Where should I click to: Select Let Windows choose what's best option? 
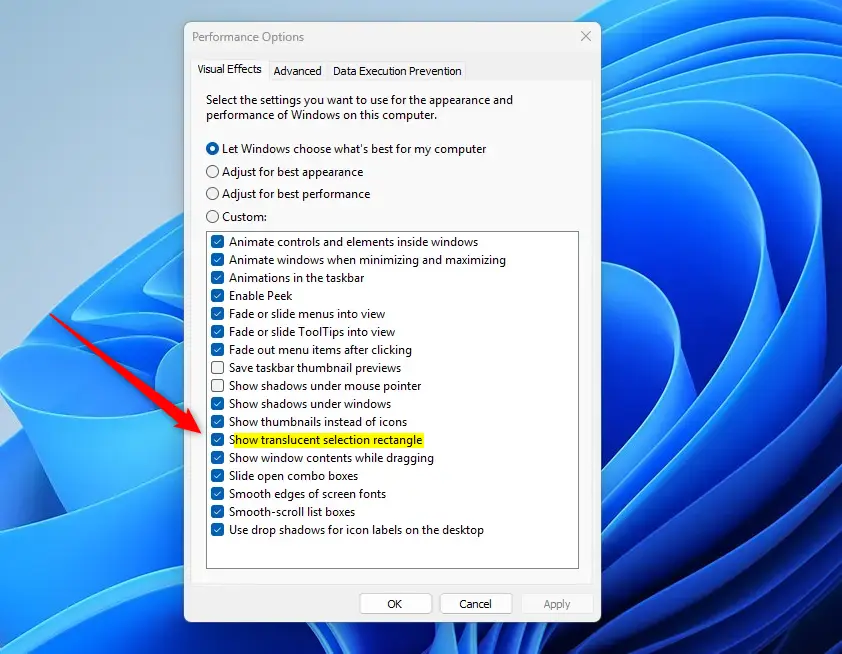[213, 149]
